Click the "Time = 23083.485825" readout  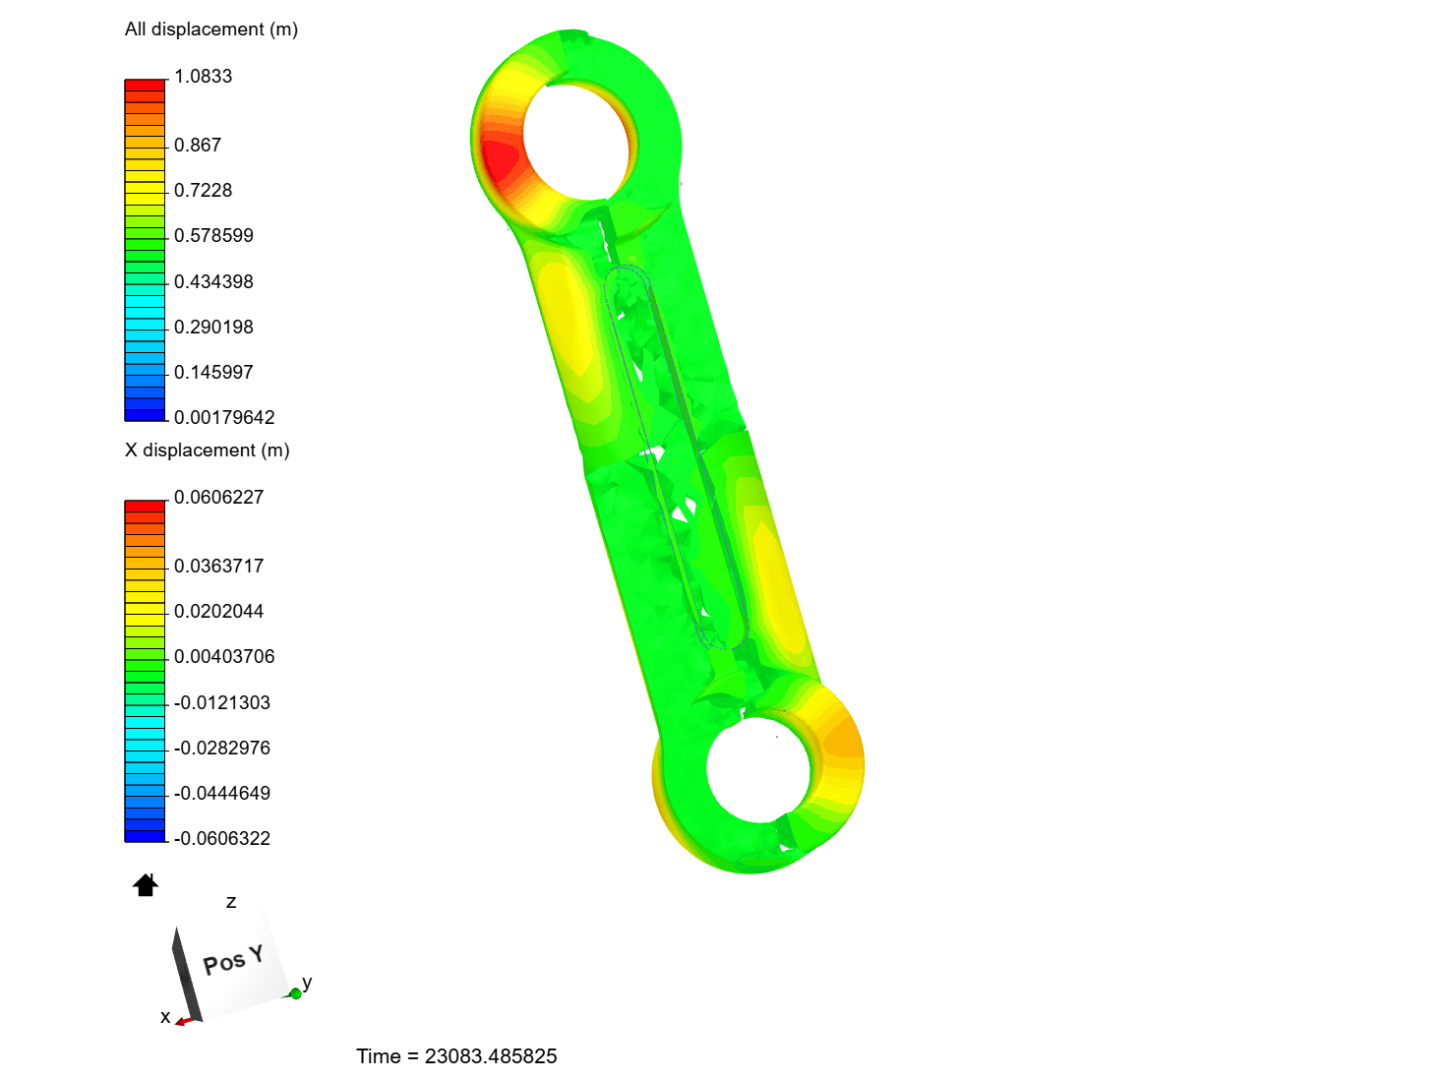click(x=457, y=1056)
